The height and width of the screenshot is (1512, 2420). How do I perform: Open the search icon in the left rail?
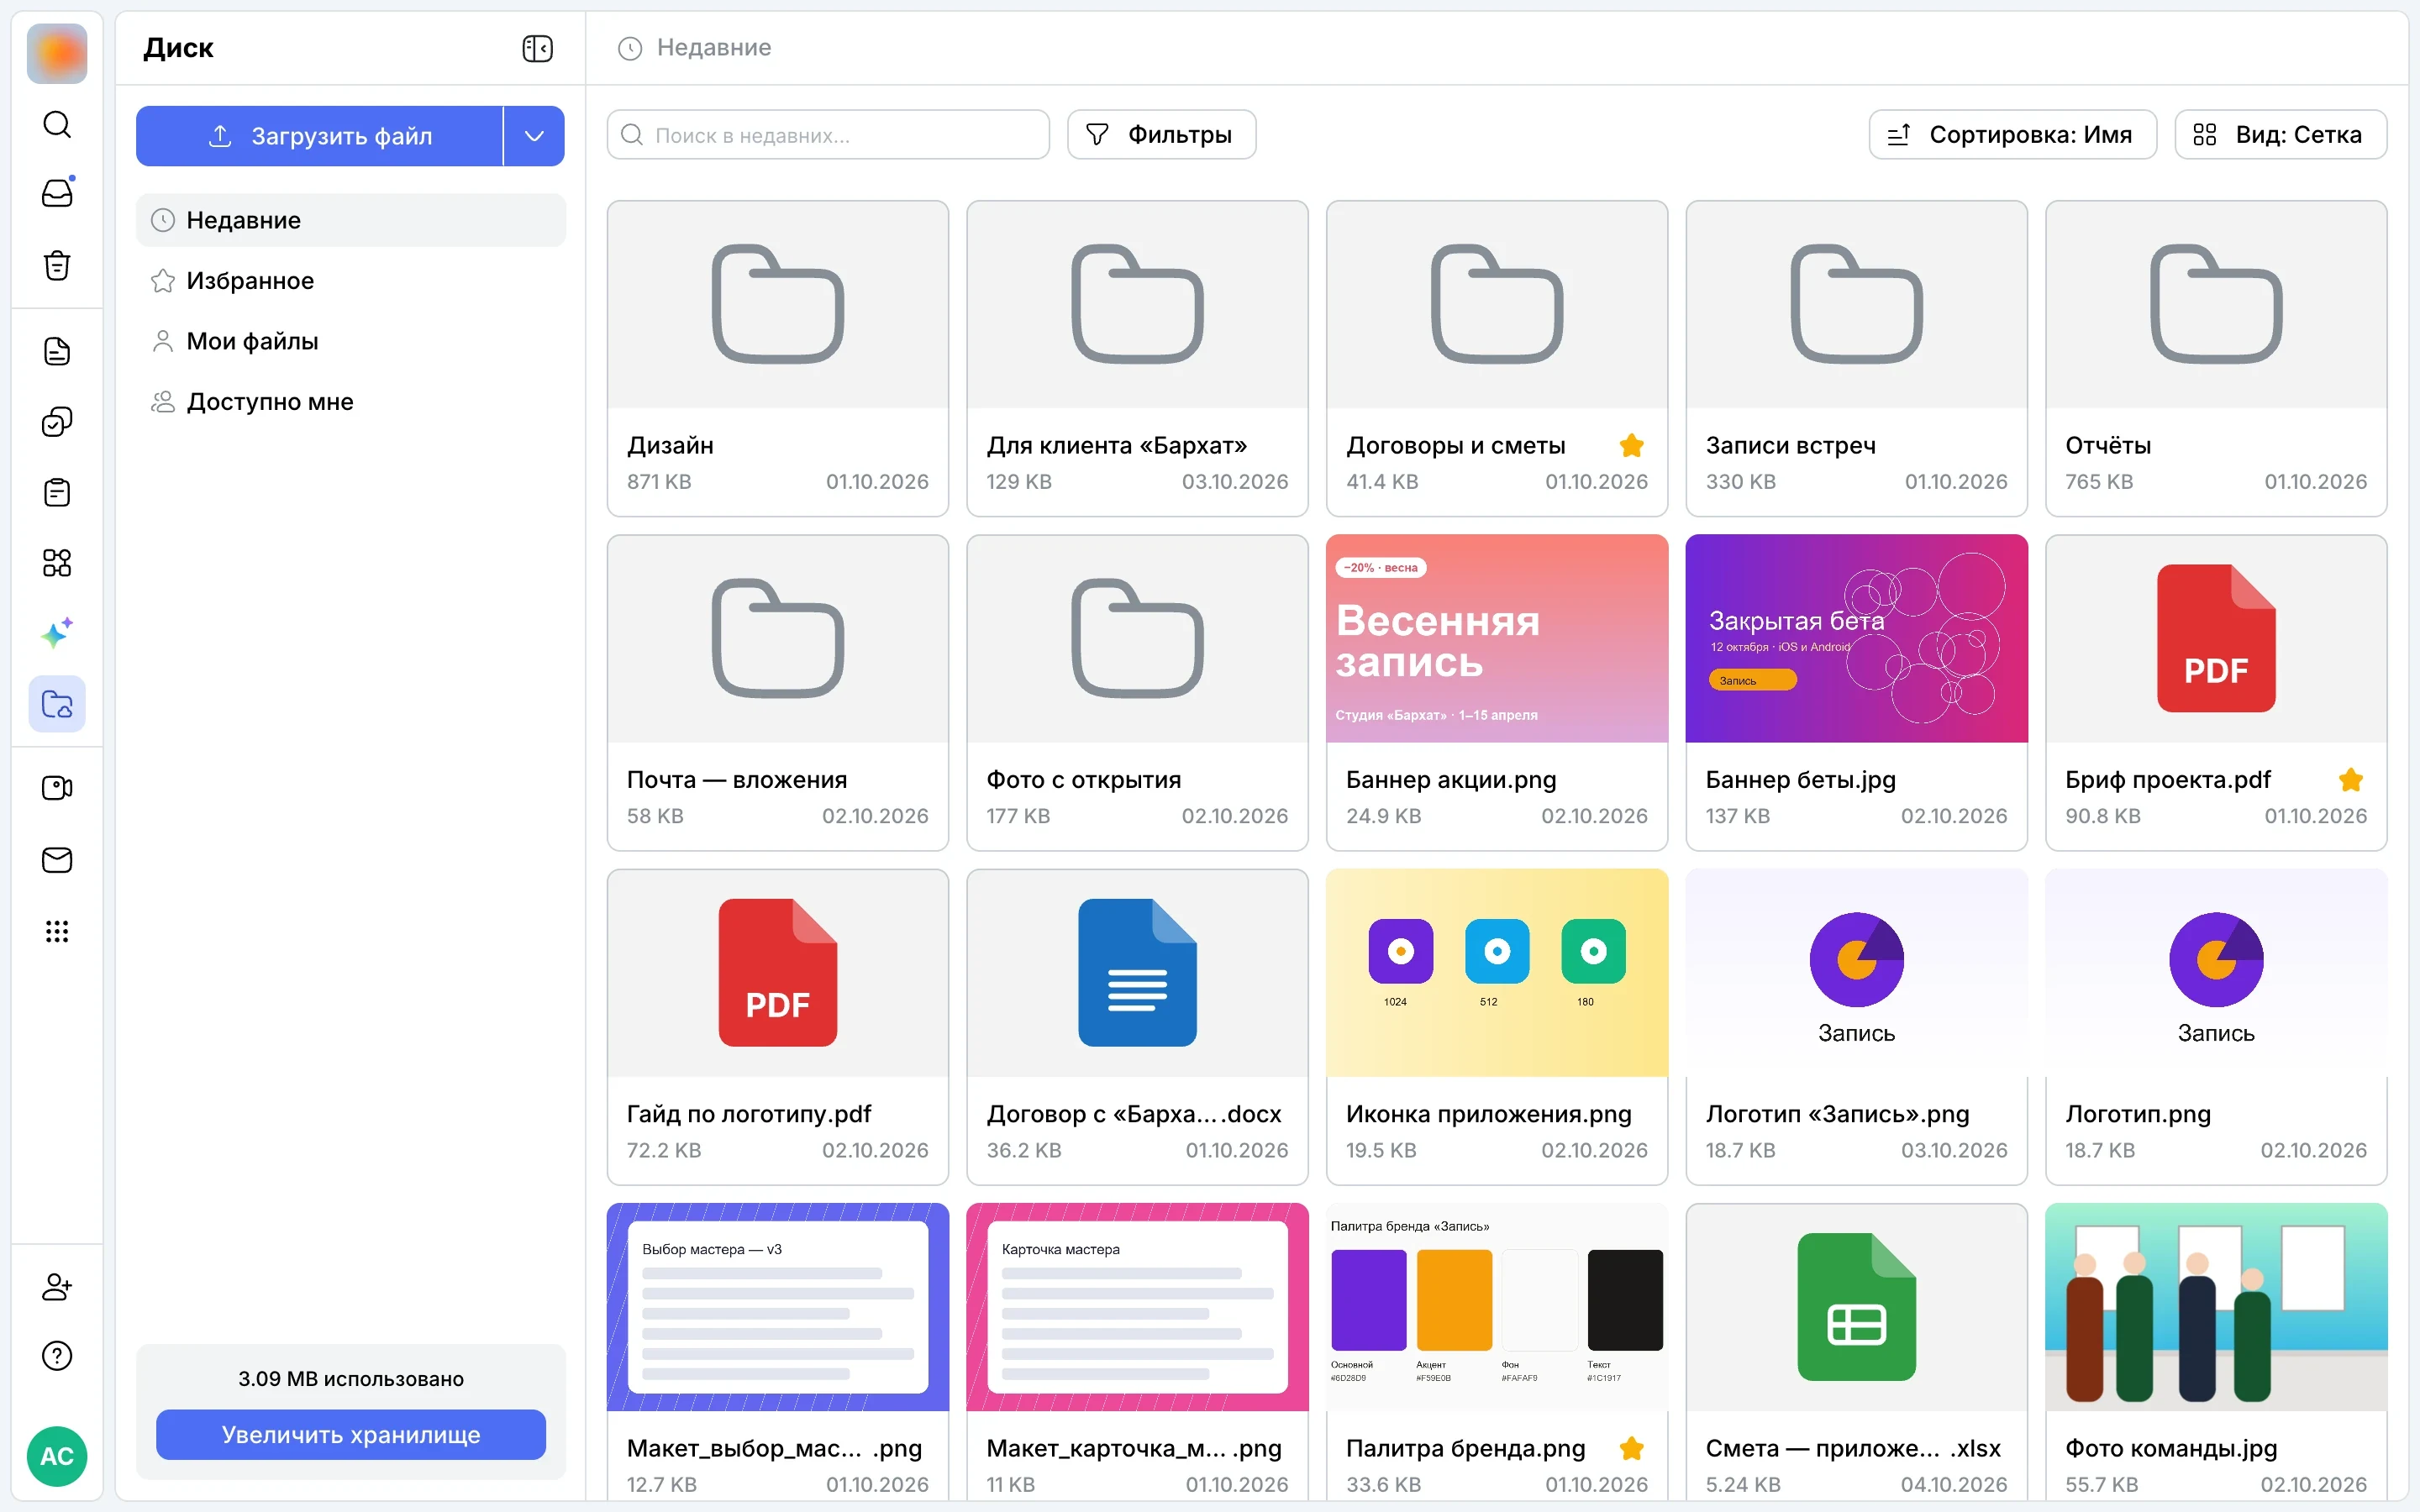coord(57,124)
